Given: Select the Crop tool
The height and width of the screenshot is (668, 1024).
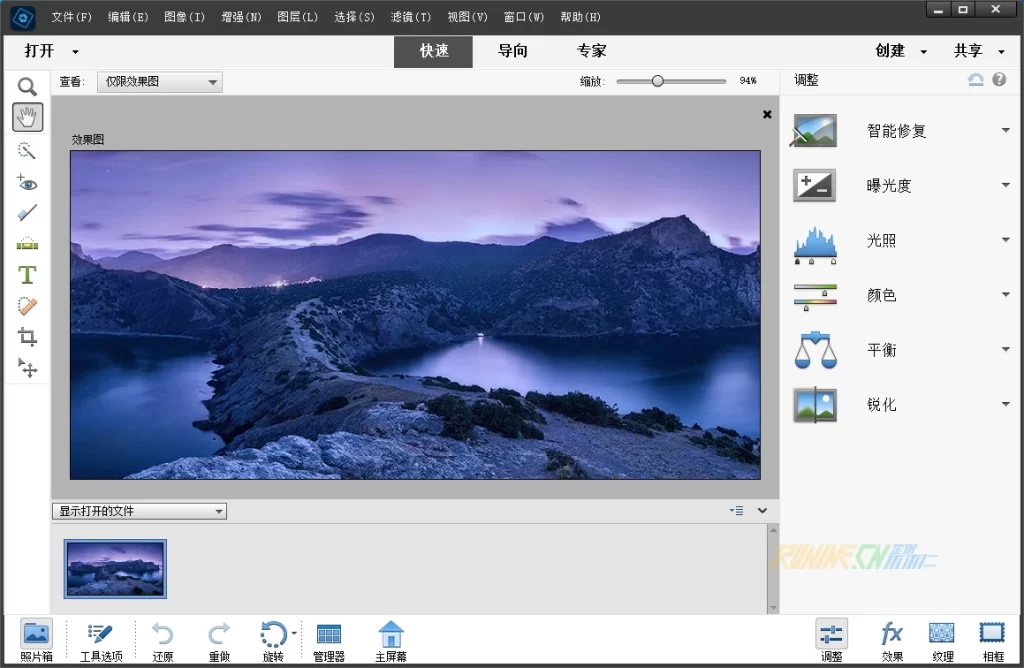Looking at the screenshot, I should point(27,337).
